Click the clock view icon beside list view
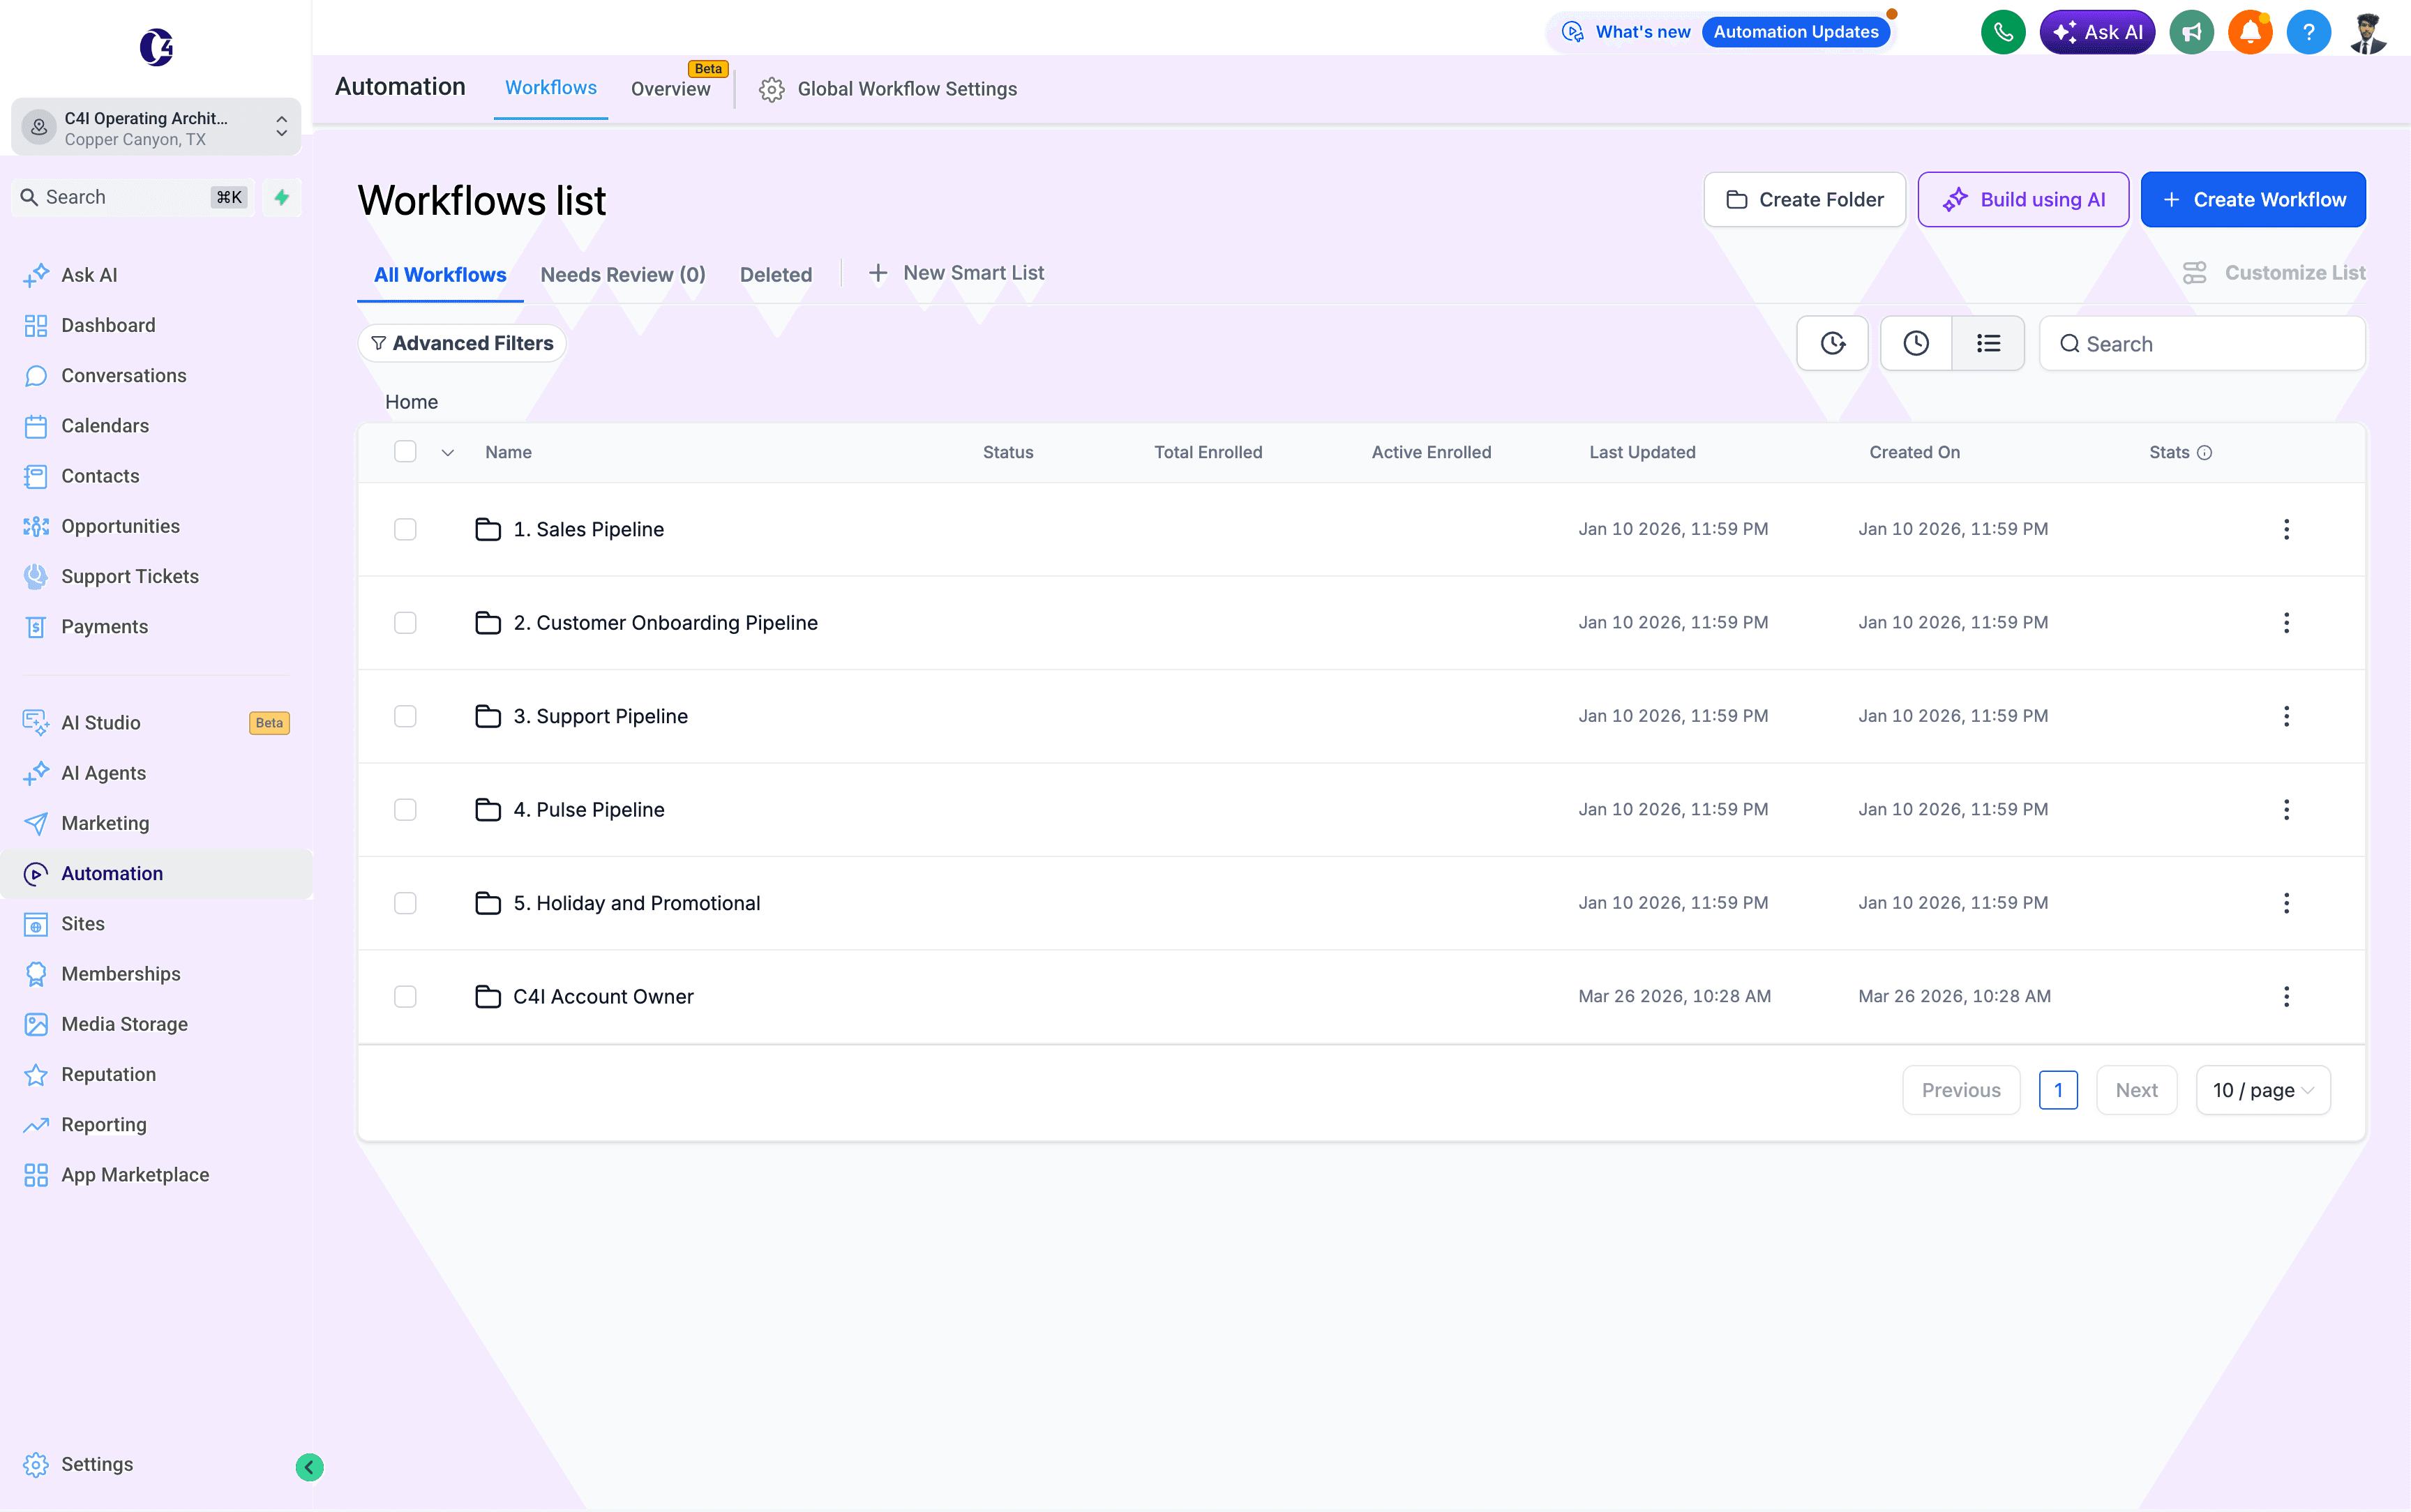The height and width of the screenshot is (1512, 2411). (1916, 343)
